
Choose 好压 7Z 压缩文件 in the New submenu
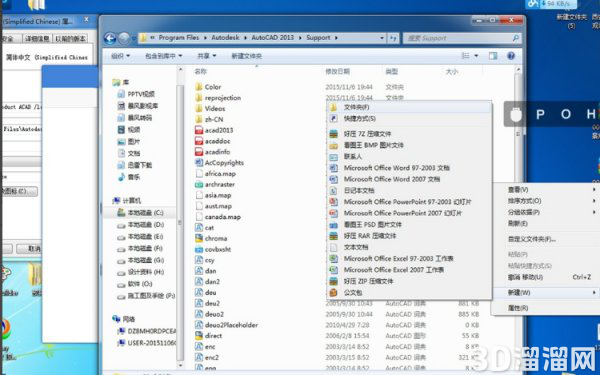(409, 134)
